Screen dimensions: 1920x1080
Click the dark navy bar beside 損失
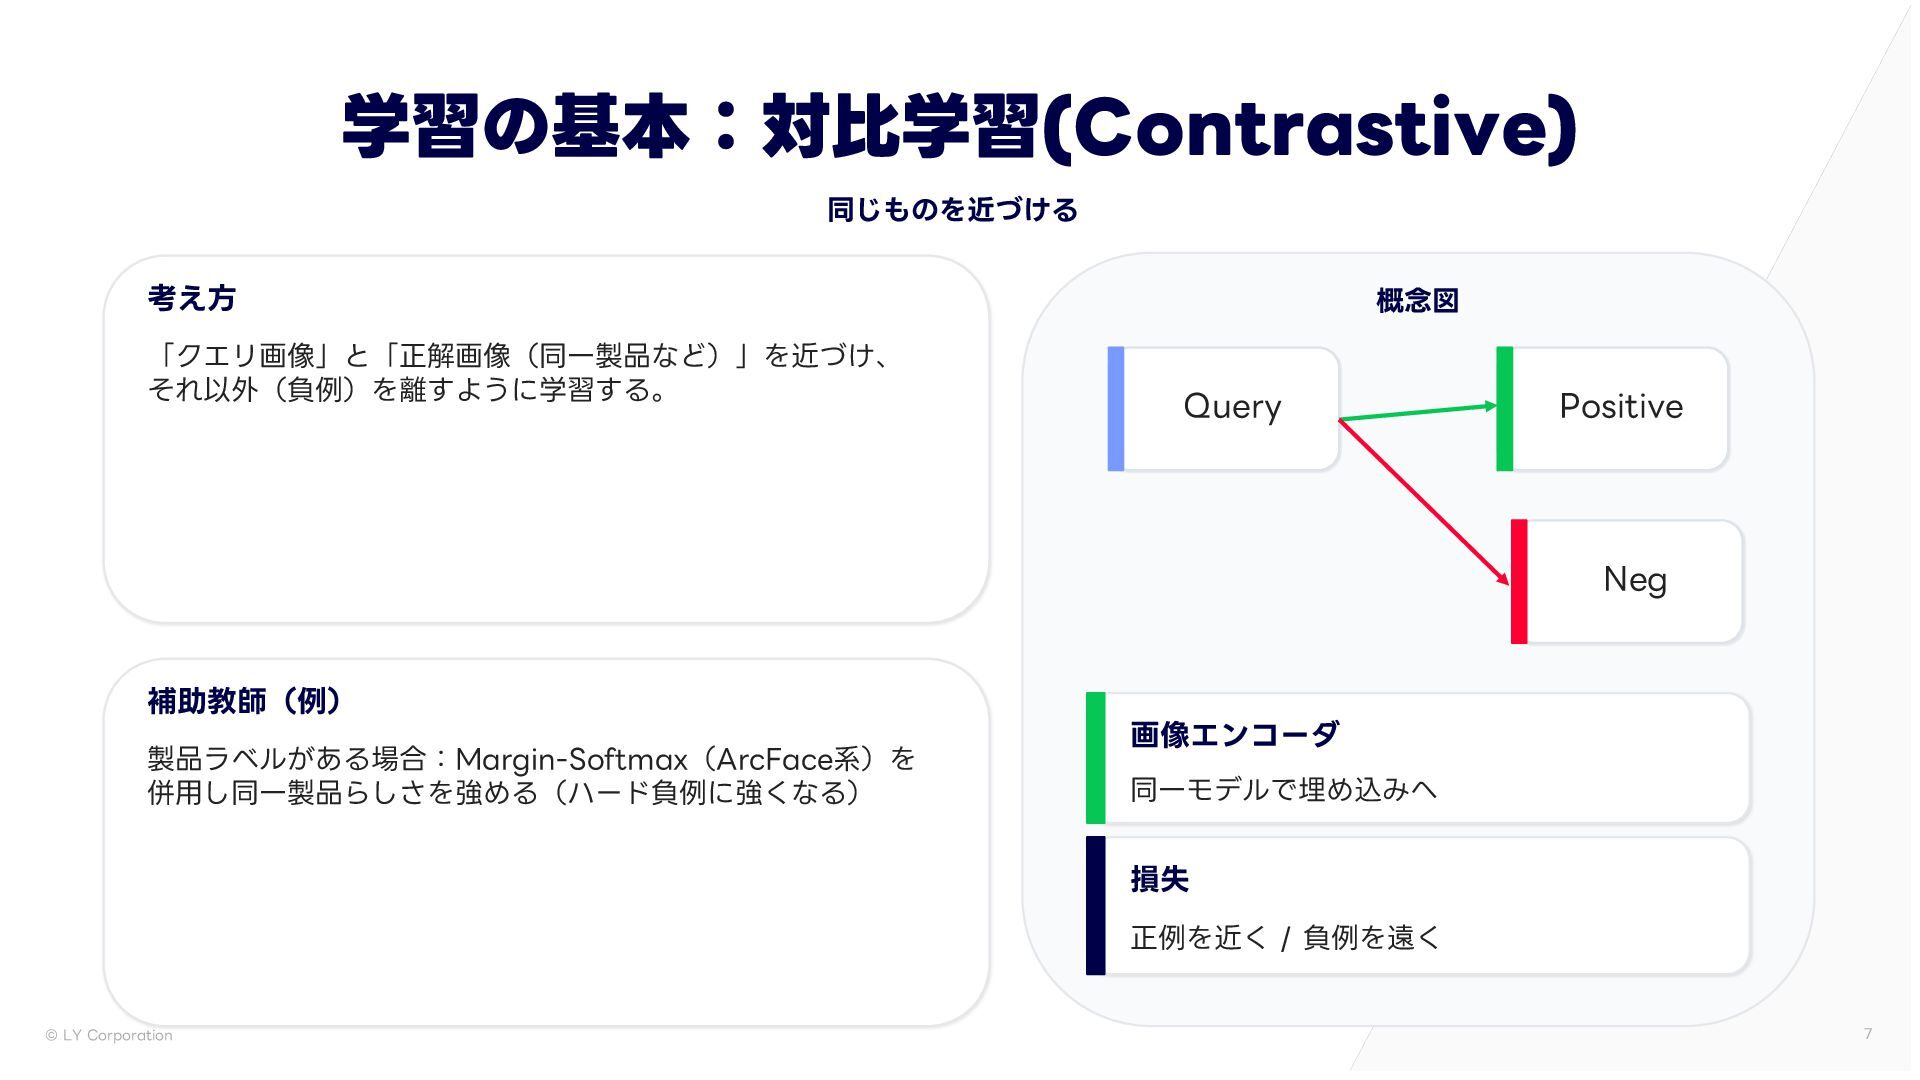pos(1096,905)
